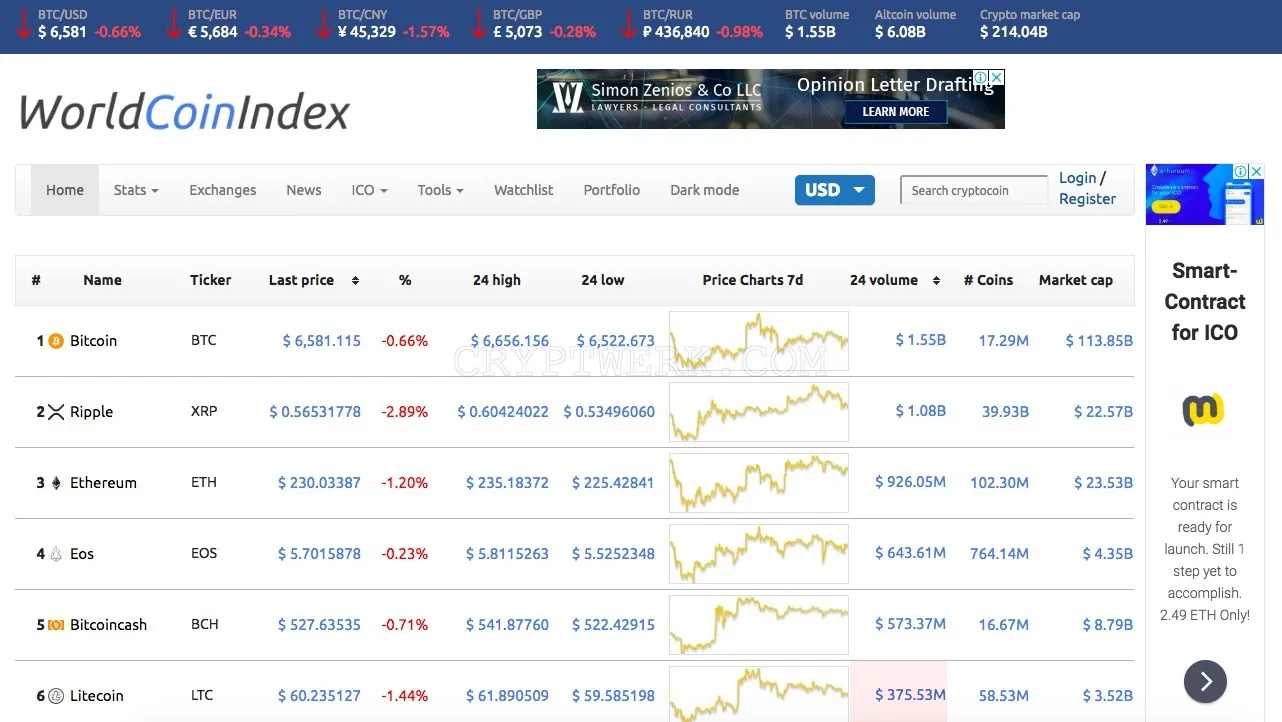Click the BTC volume $ 1.55B value
Screen dimensions: 1282x722
[x=810, y=32]
